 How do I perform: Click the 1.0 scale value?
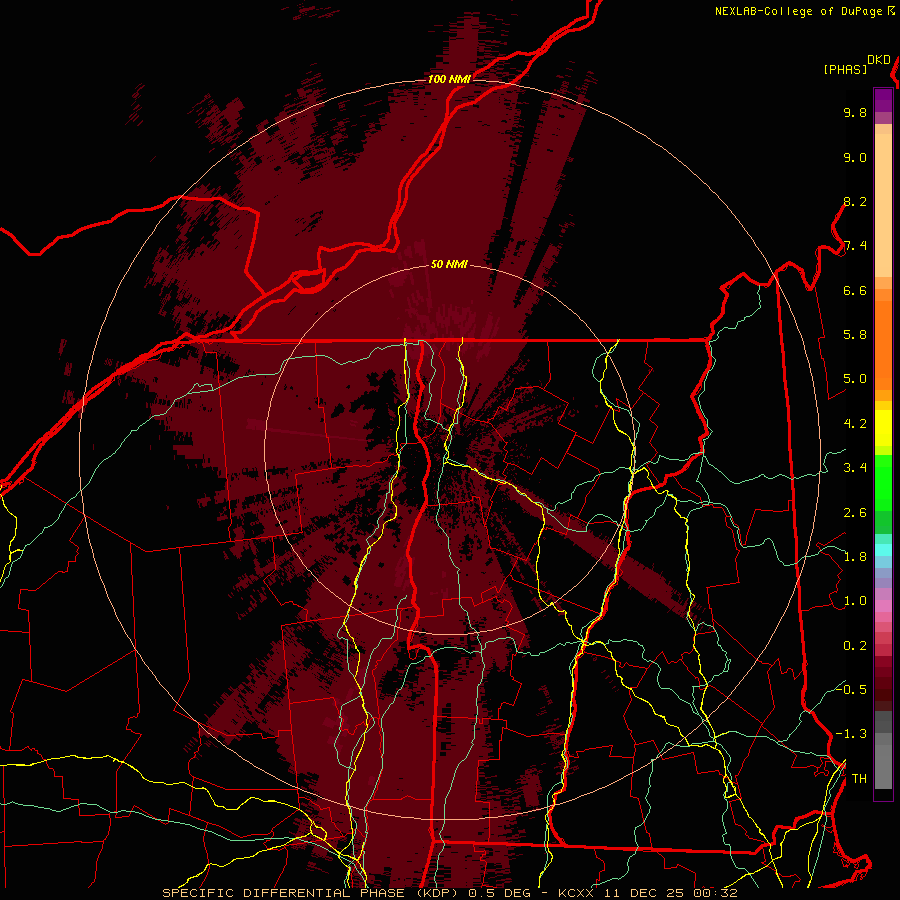855,601
